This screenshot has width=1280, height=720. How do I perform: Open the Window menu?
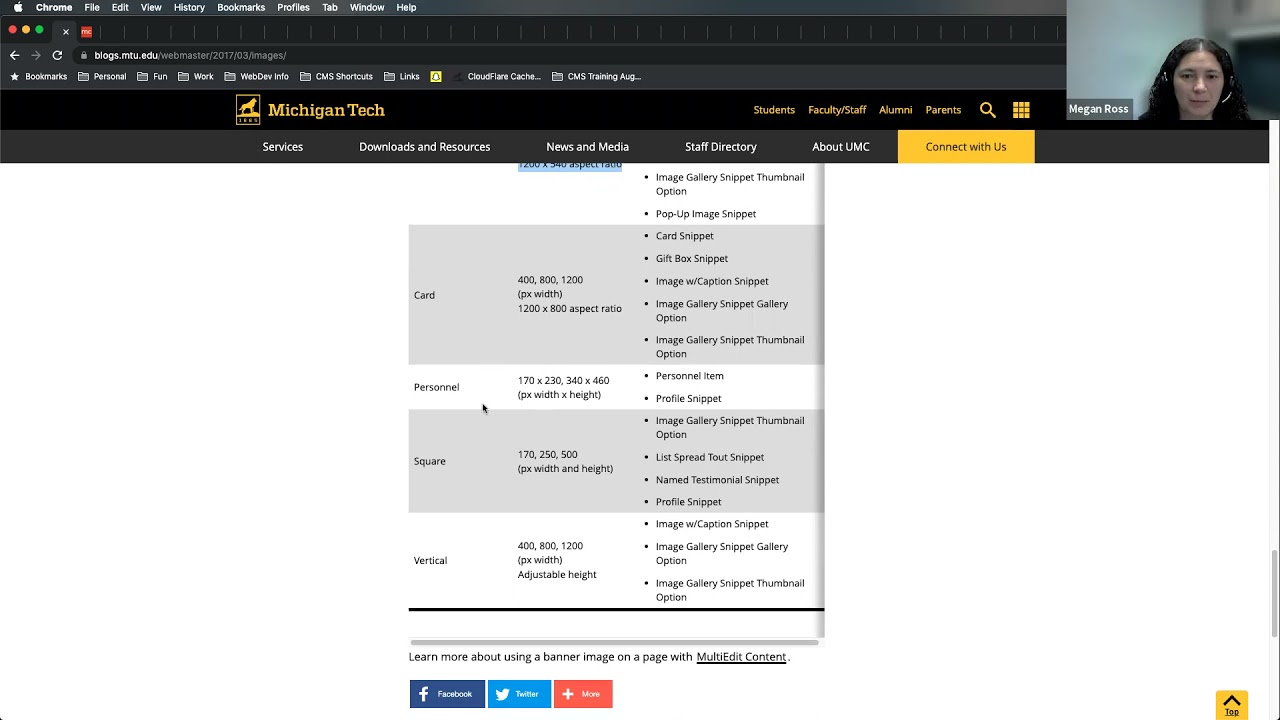367,7
